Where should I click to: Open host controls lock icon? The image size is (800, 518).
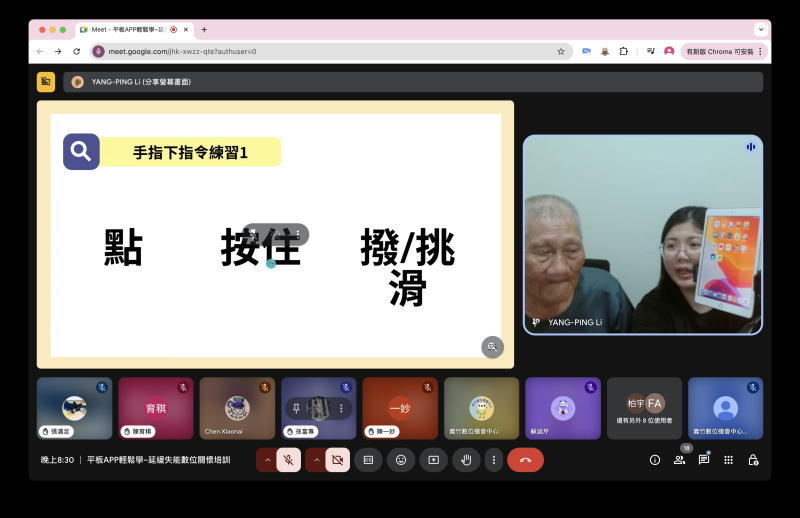[x=753, y=460]
